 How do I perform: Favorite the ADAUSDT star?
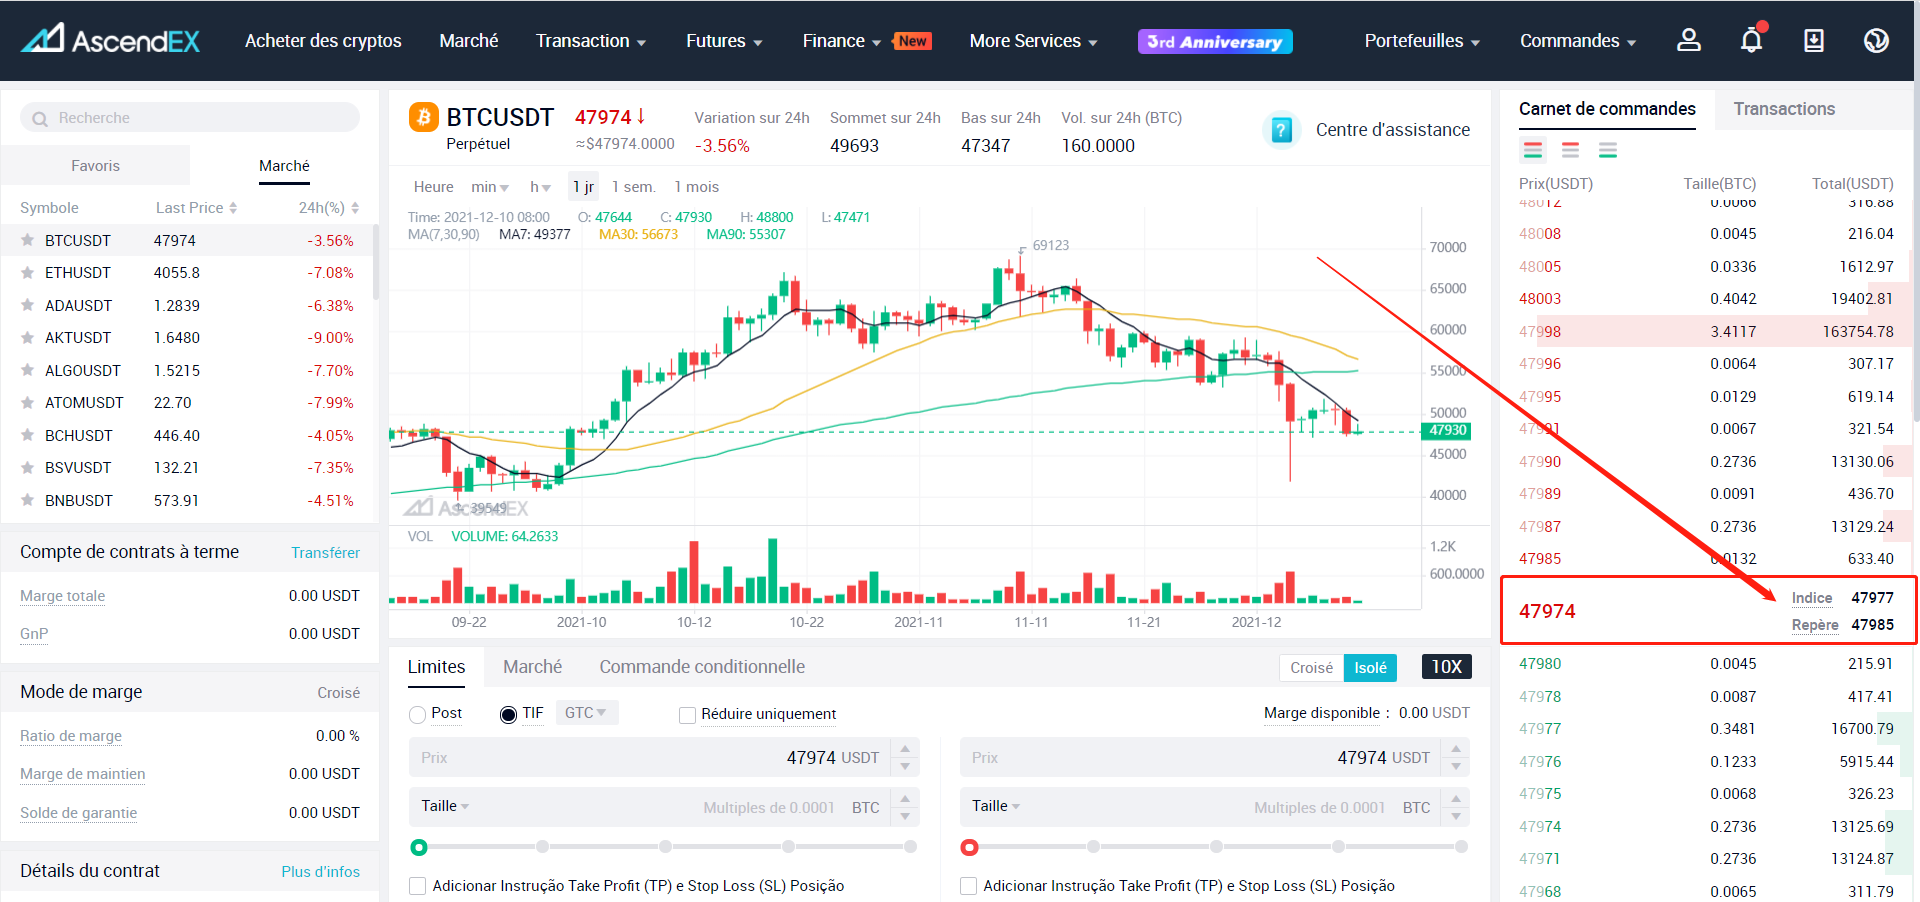pyautogui.click(x=28, y=305)
